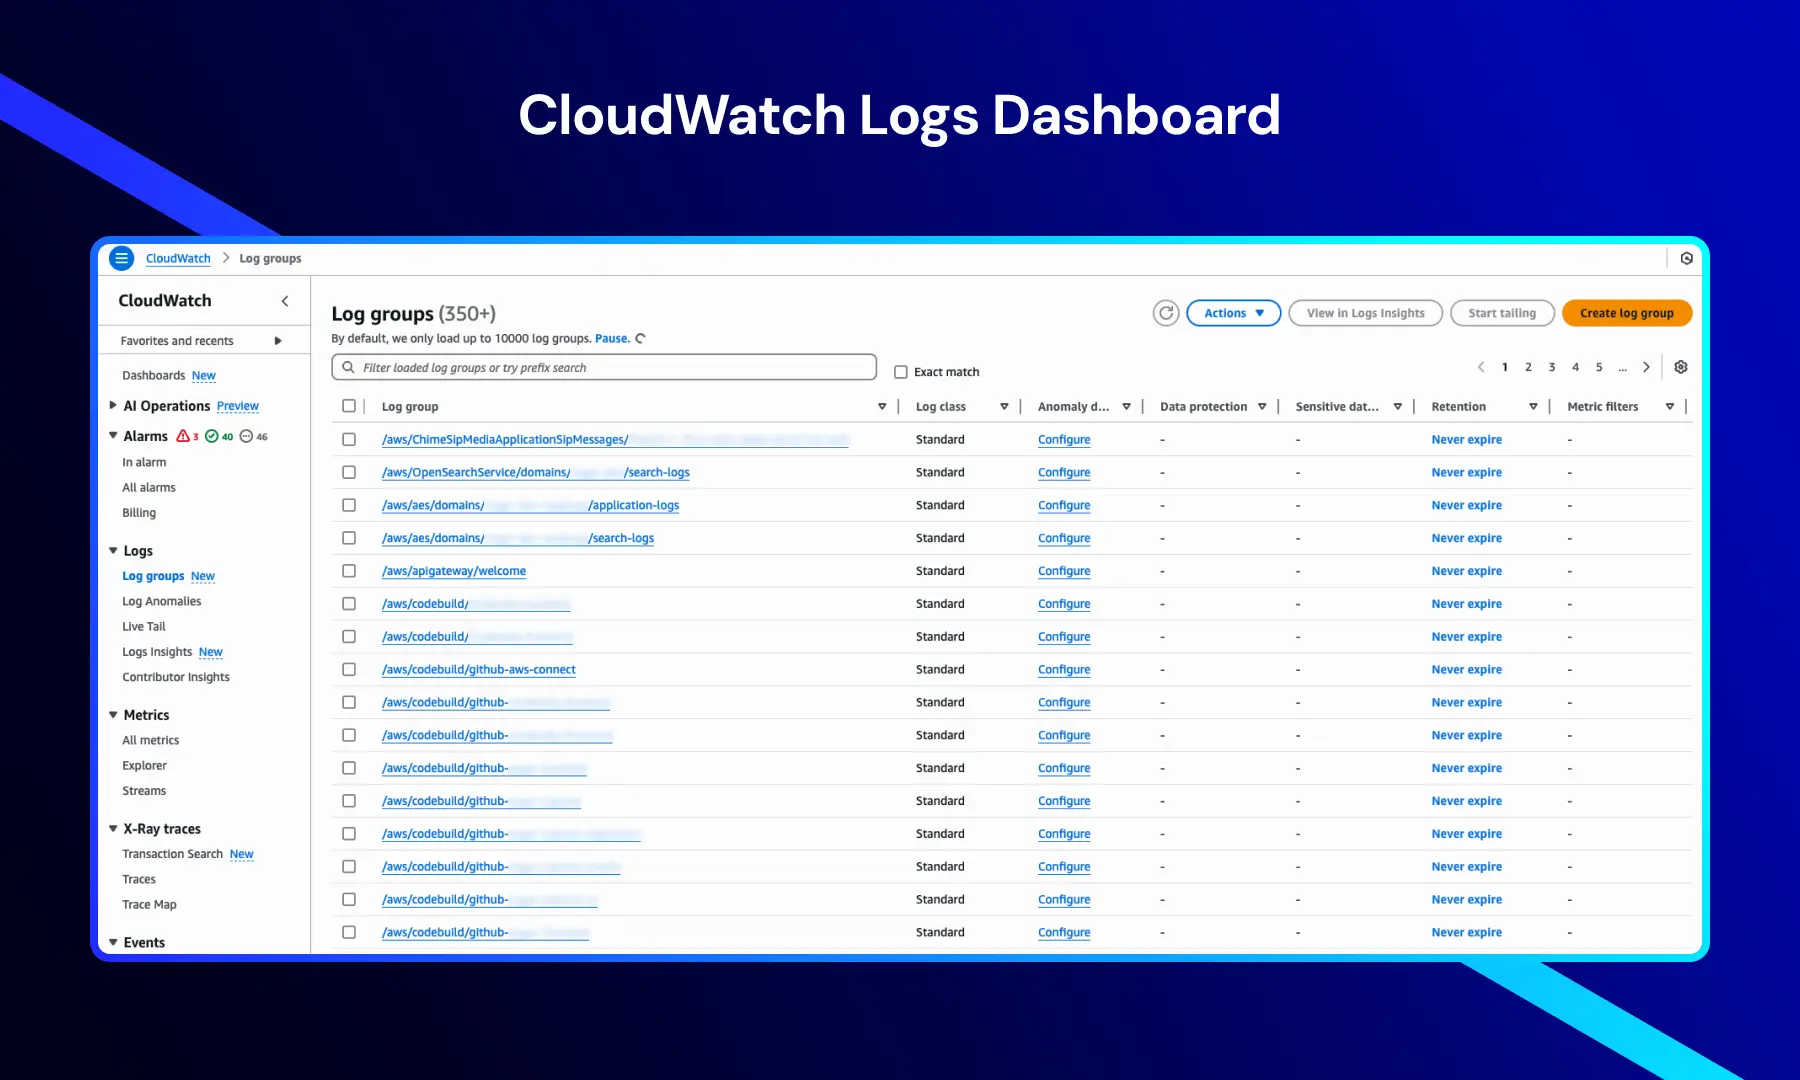Focus the filter log groups search field

(604, 367)
